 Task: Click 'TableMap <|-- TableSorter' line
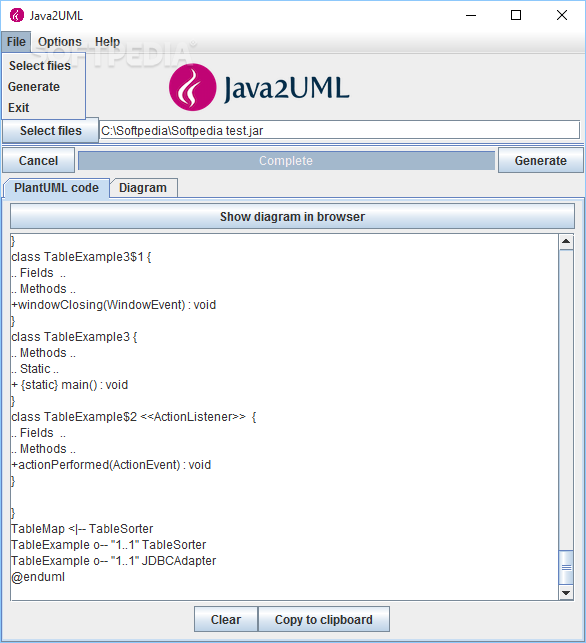point(82,529)
